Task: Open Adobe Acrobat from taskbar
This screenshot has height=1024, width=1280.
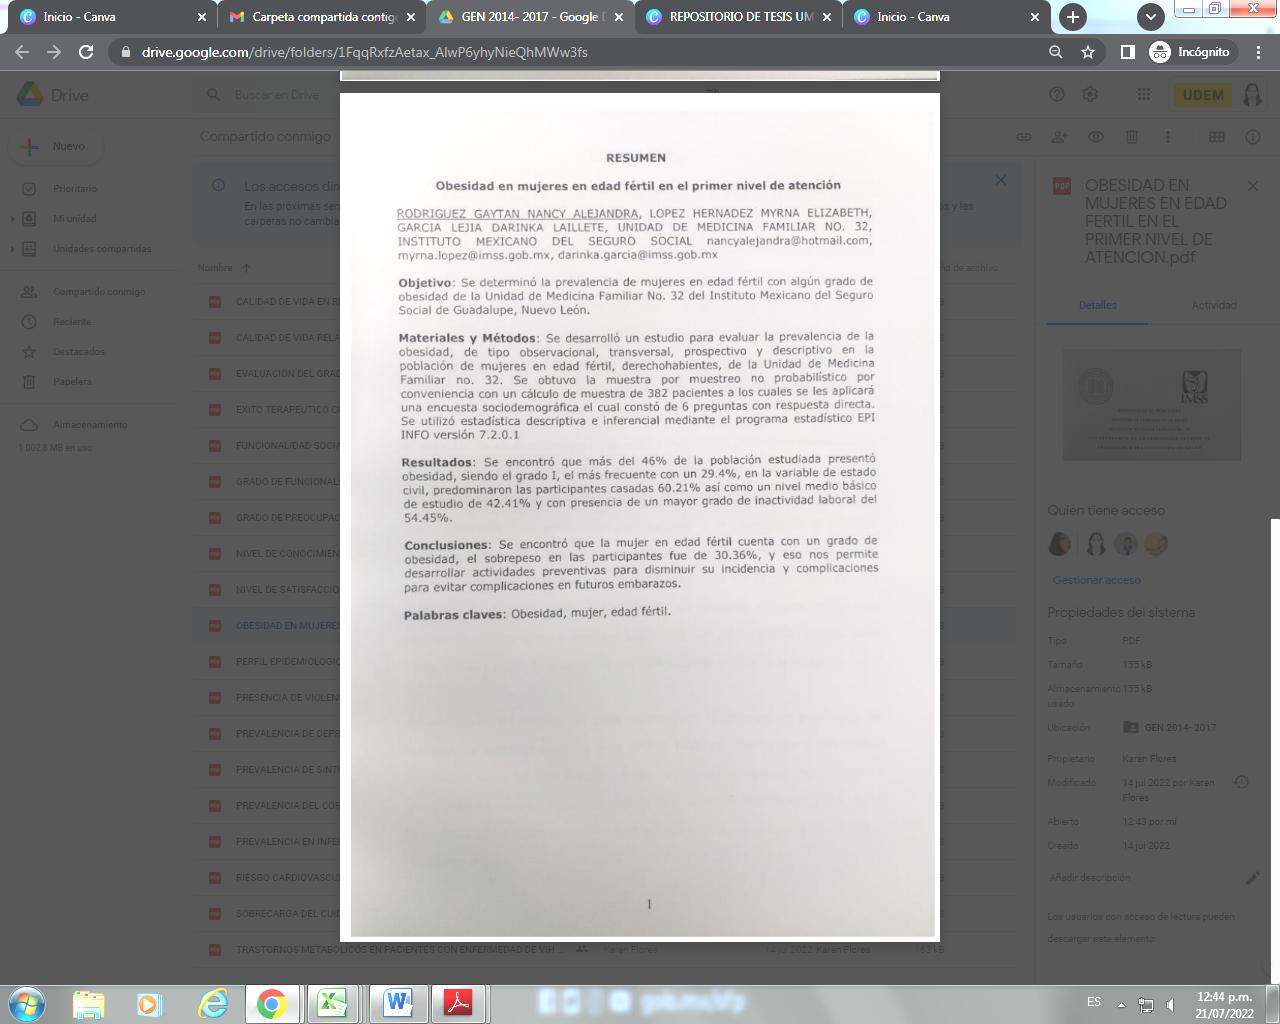Action: [x=458, y=1003]
